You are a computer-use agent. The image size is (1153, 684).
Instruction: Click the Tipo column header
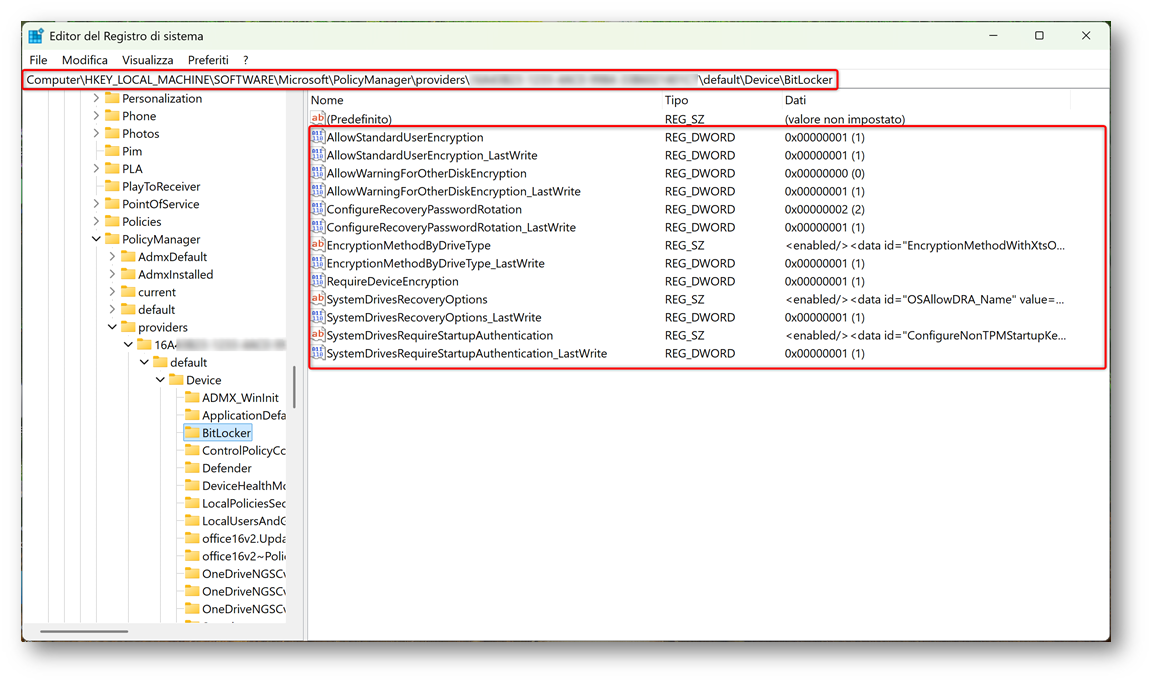click(x=676, y=100)
